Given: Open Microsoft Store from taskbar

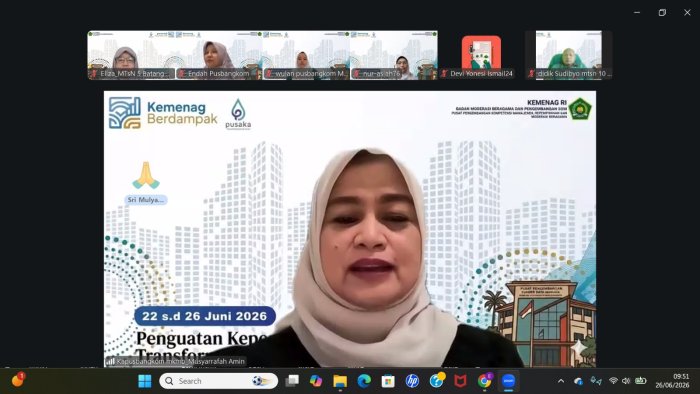Looking at the screenshot, I should pos(388,381).
